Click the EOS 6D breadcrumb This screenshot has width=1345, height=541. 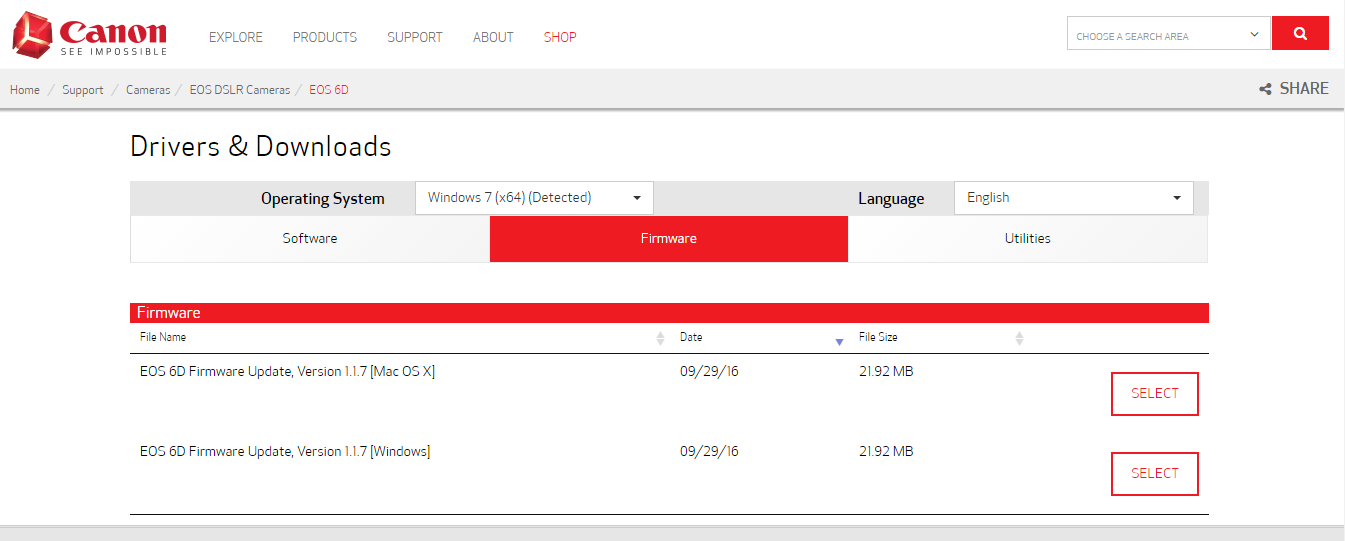329,90
